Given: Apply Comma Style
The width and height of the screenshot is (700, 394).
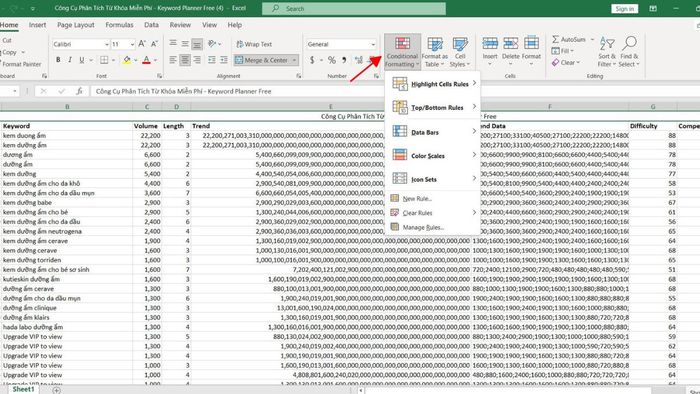Looking at the screenshot, I should [x=344, y=60].
